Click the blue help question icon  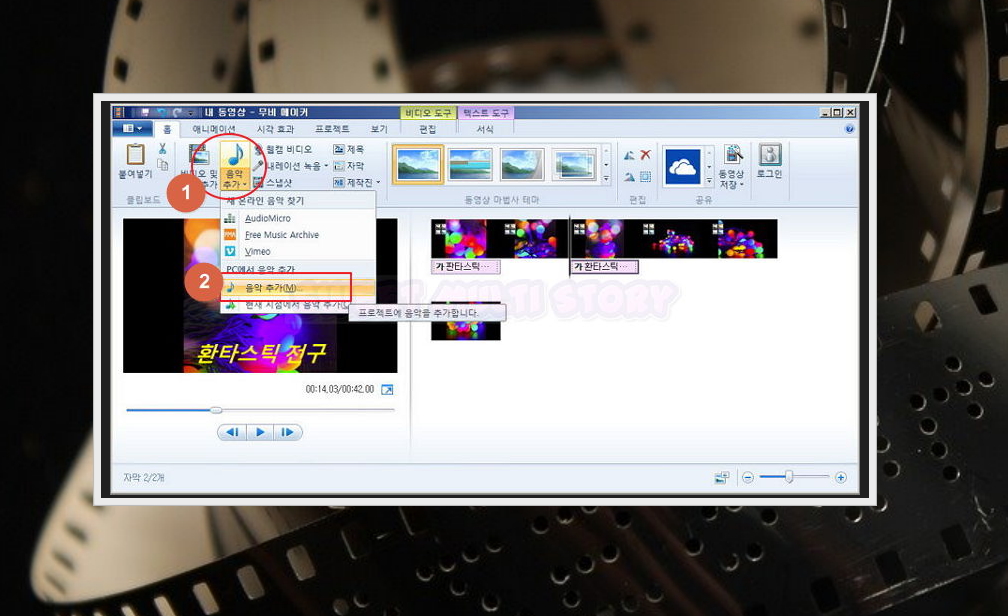[849, 129]
